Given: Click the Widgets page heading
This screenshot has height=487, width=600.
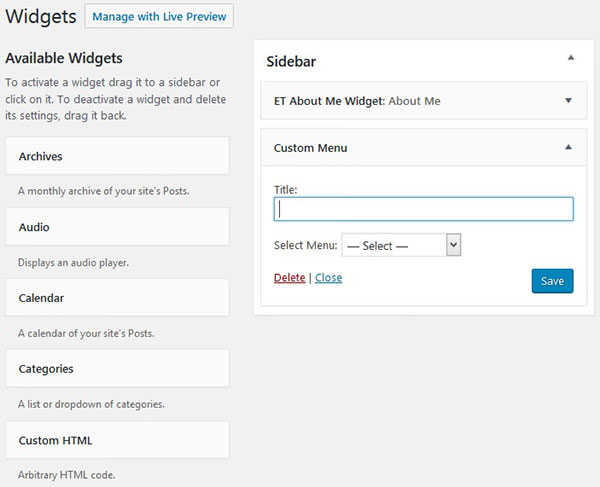Looking at the screenshot, I should click(41, 16).
